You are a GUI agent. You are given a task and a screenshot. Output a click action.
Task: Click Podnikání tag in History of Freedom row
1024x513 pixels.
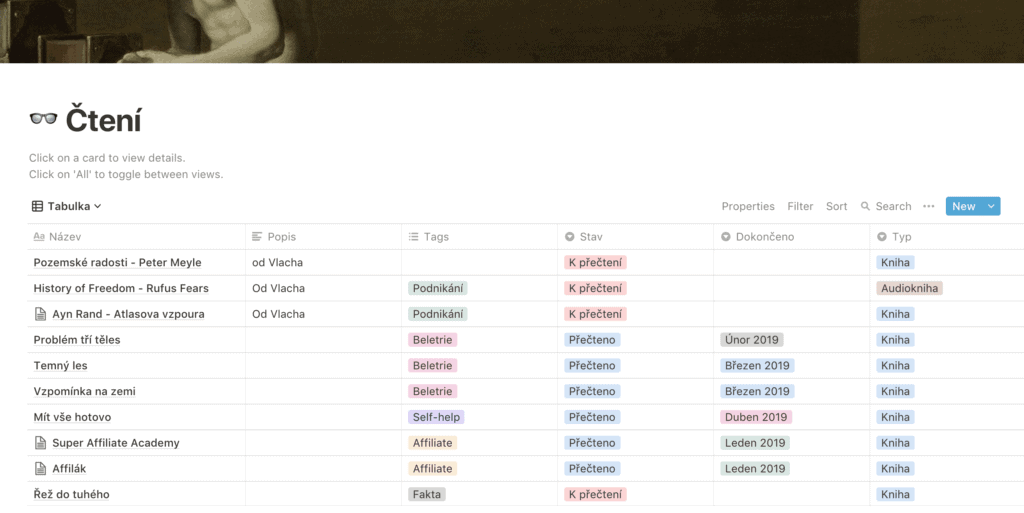coord(438,288)
